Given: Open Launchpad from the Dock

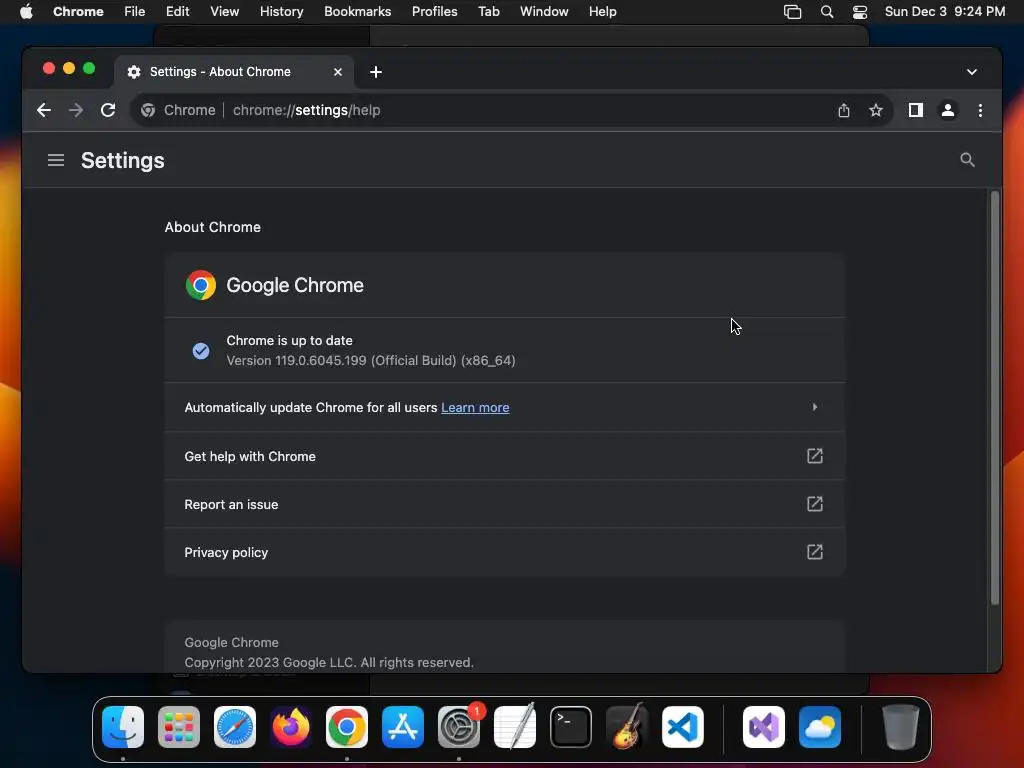Looking at the screenshot, I should 179,727.
